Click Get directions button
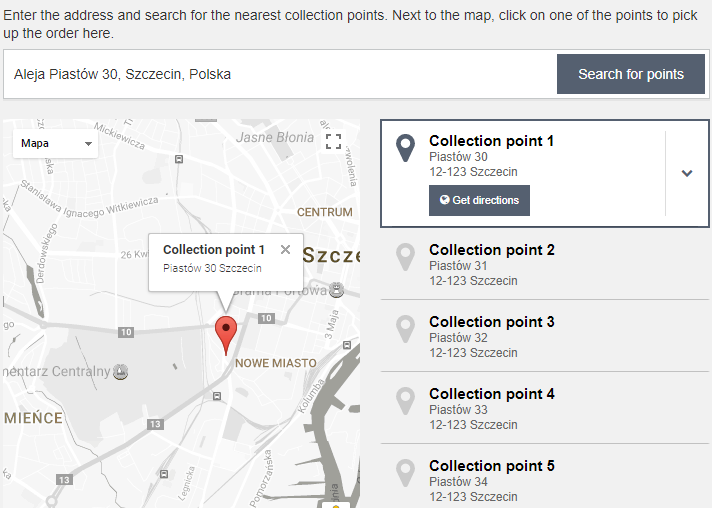This screenshot has height=508, width=712. pos(479,200)
